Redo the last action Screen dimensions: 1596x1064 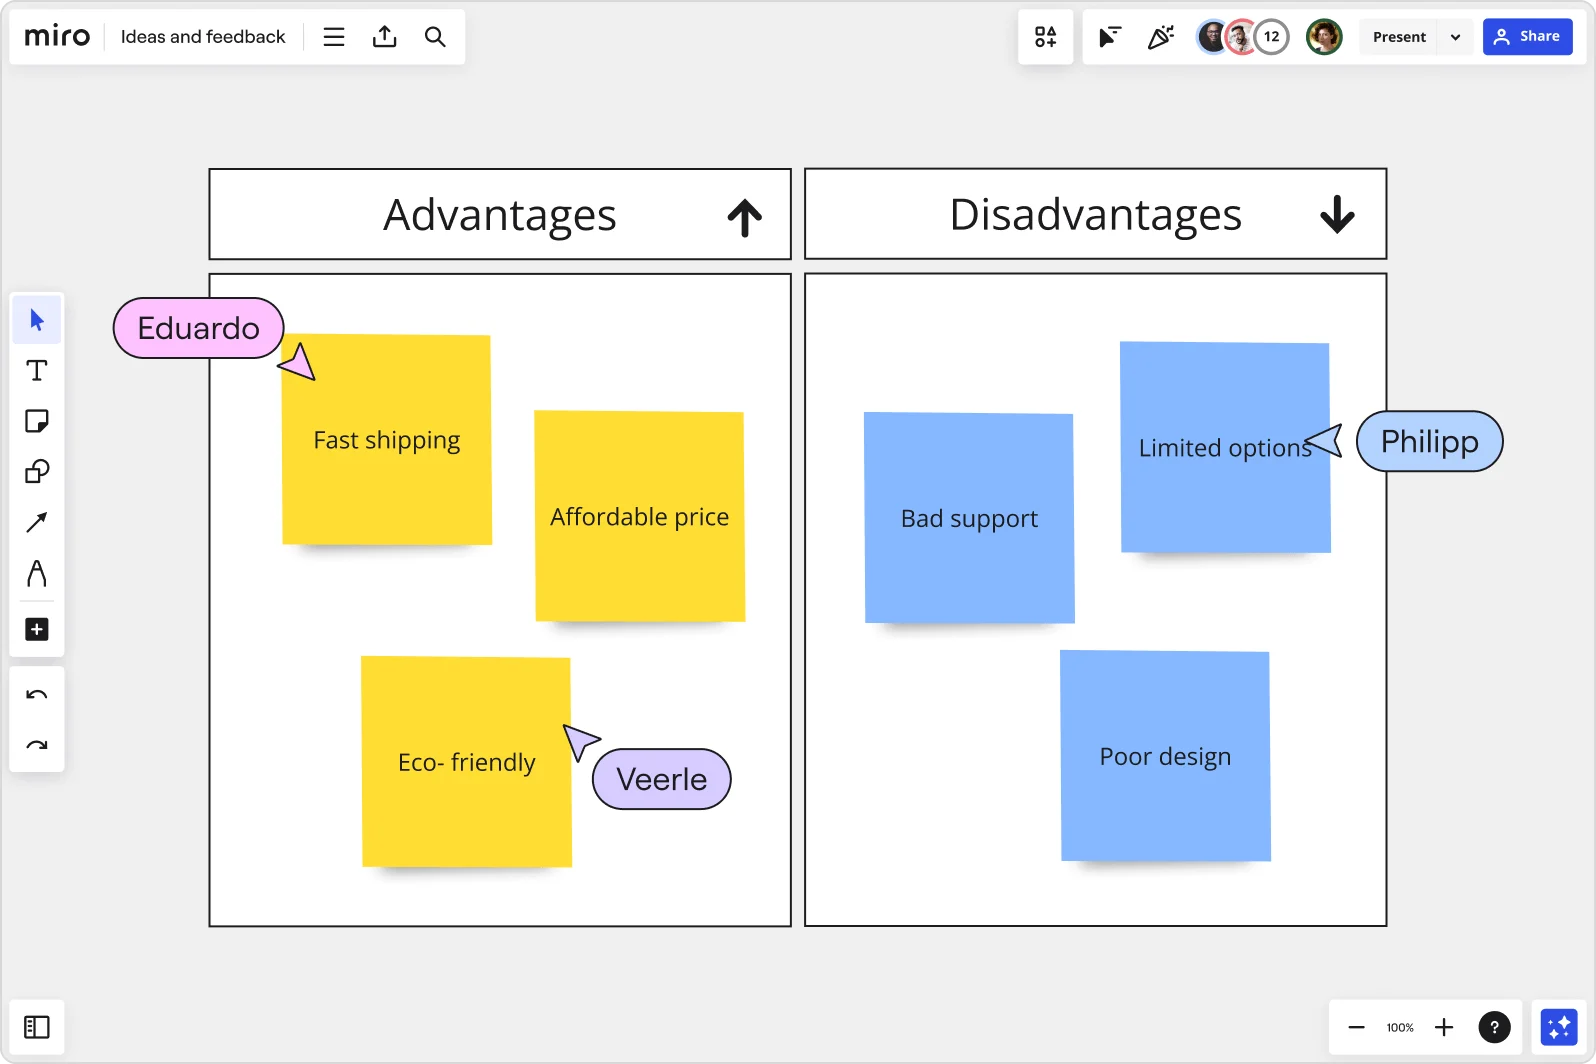click(37, 745)
